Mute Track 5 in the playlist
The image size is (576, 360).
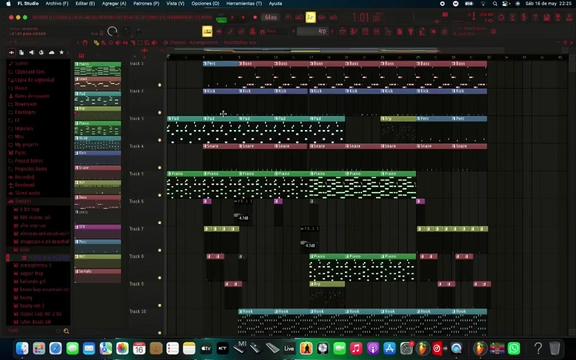(159, 195)
